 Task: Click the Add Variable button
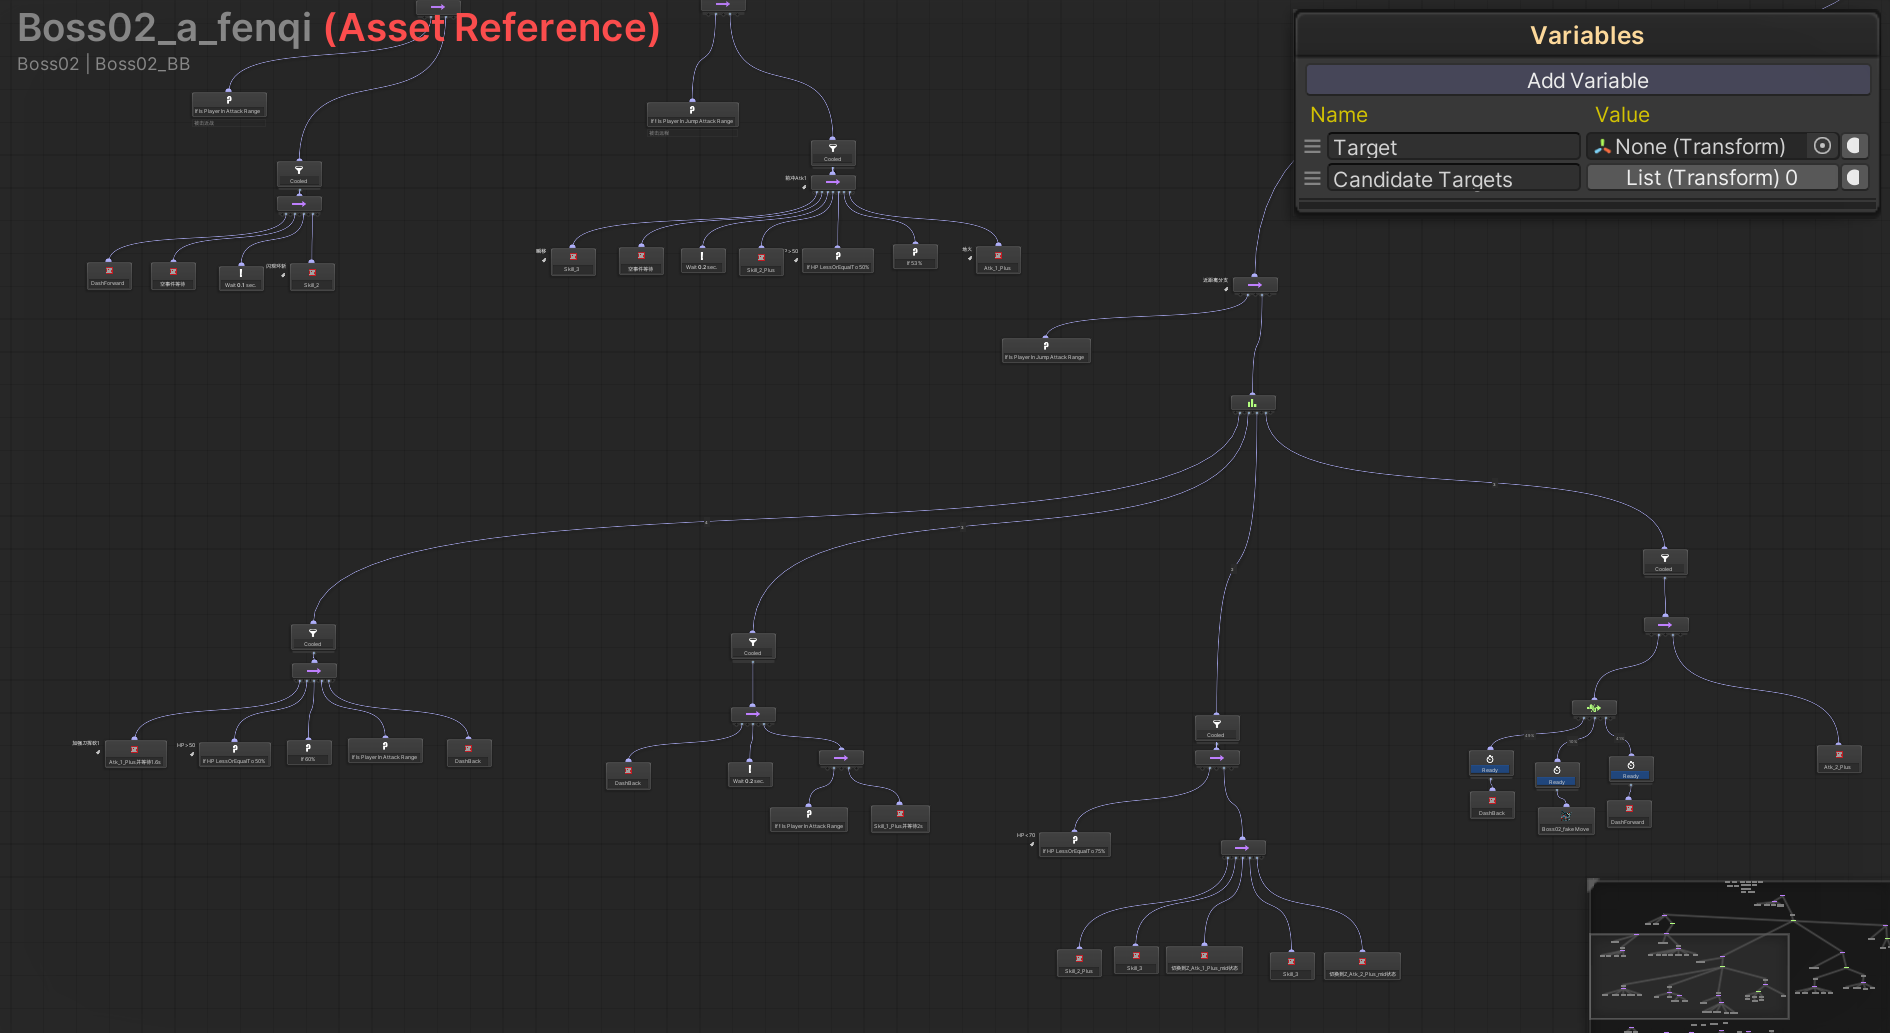pos(1587,80)
